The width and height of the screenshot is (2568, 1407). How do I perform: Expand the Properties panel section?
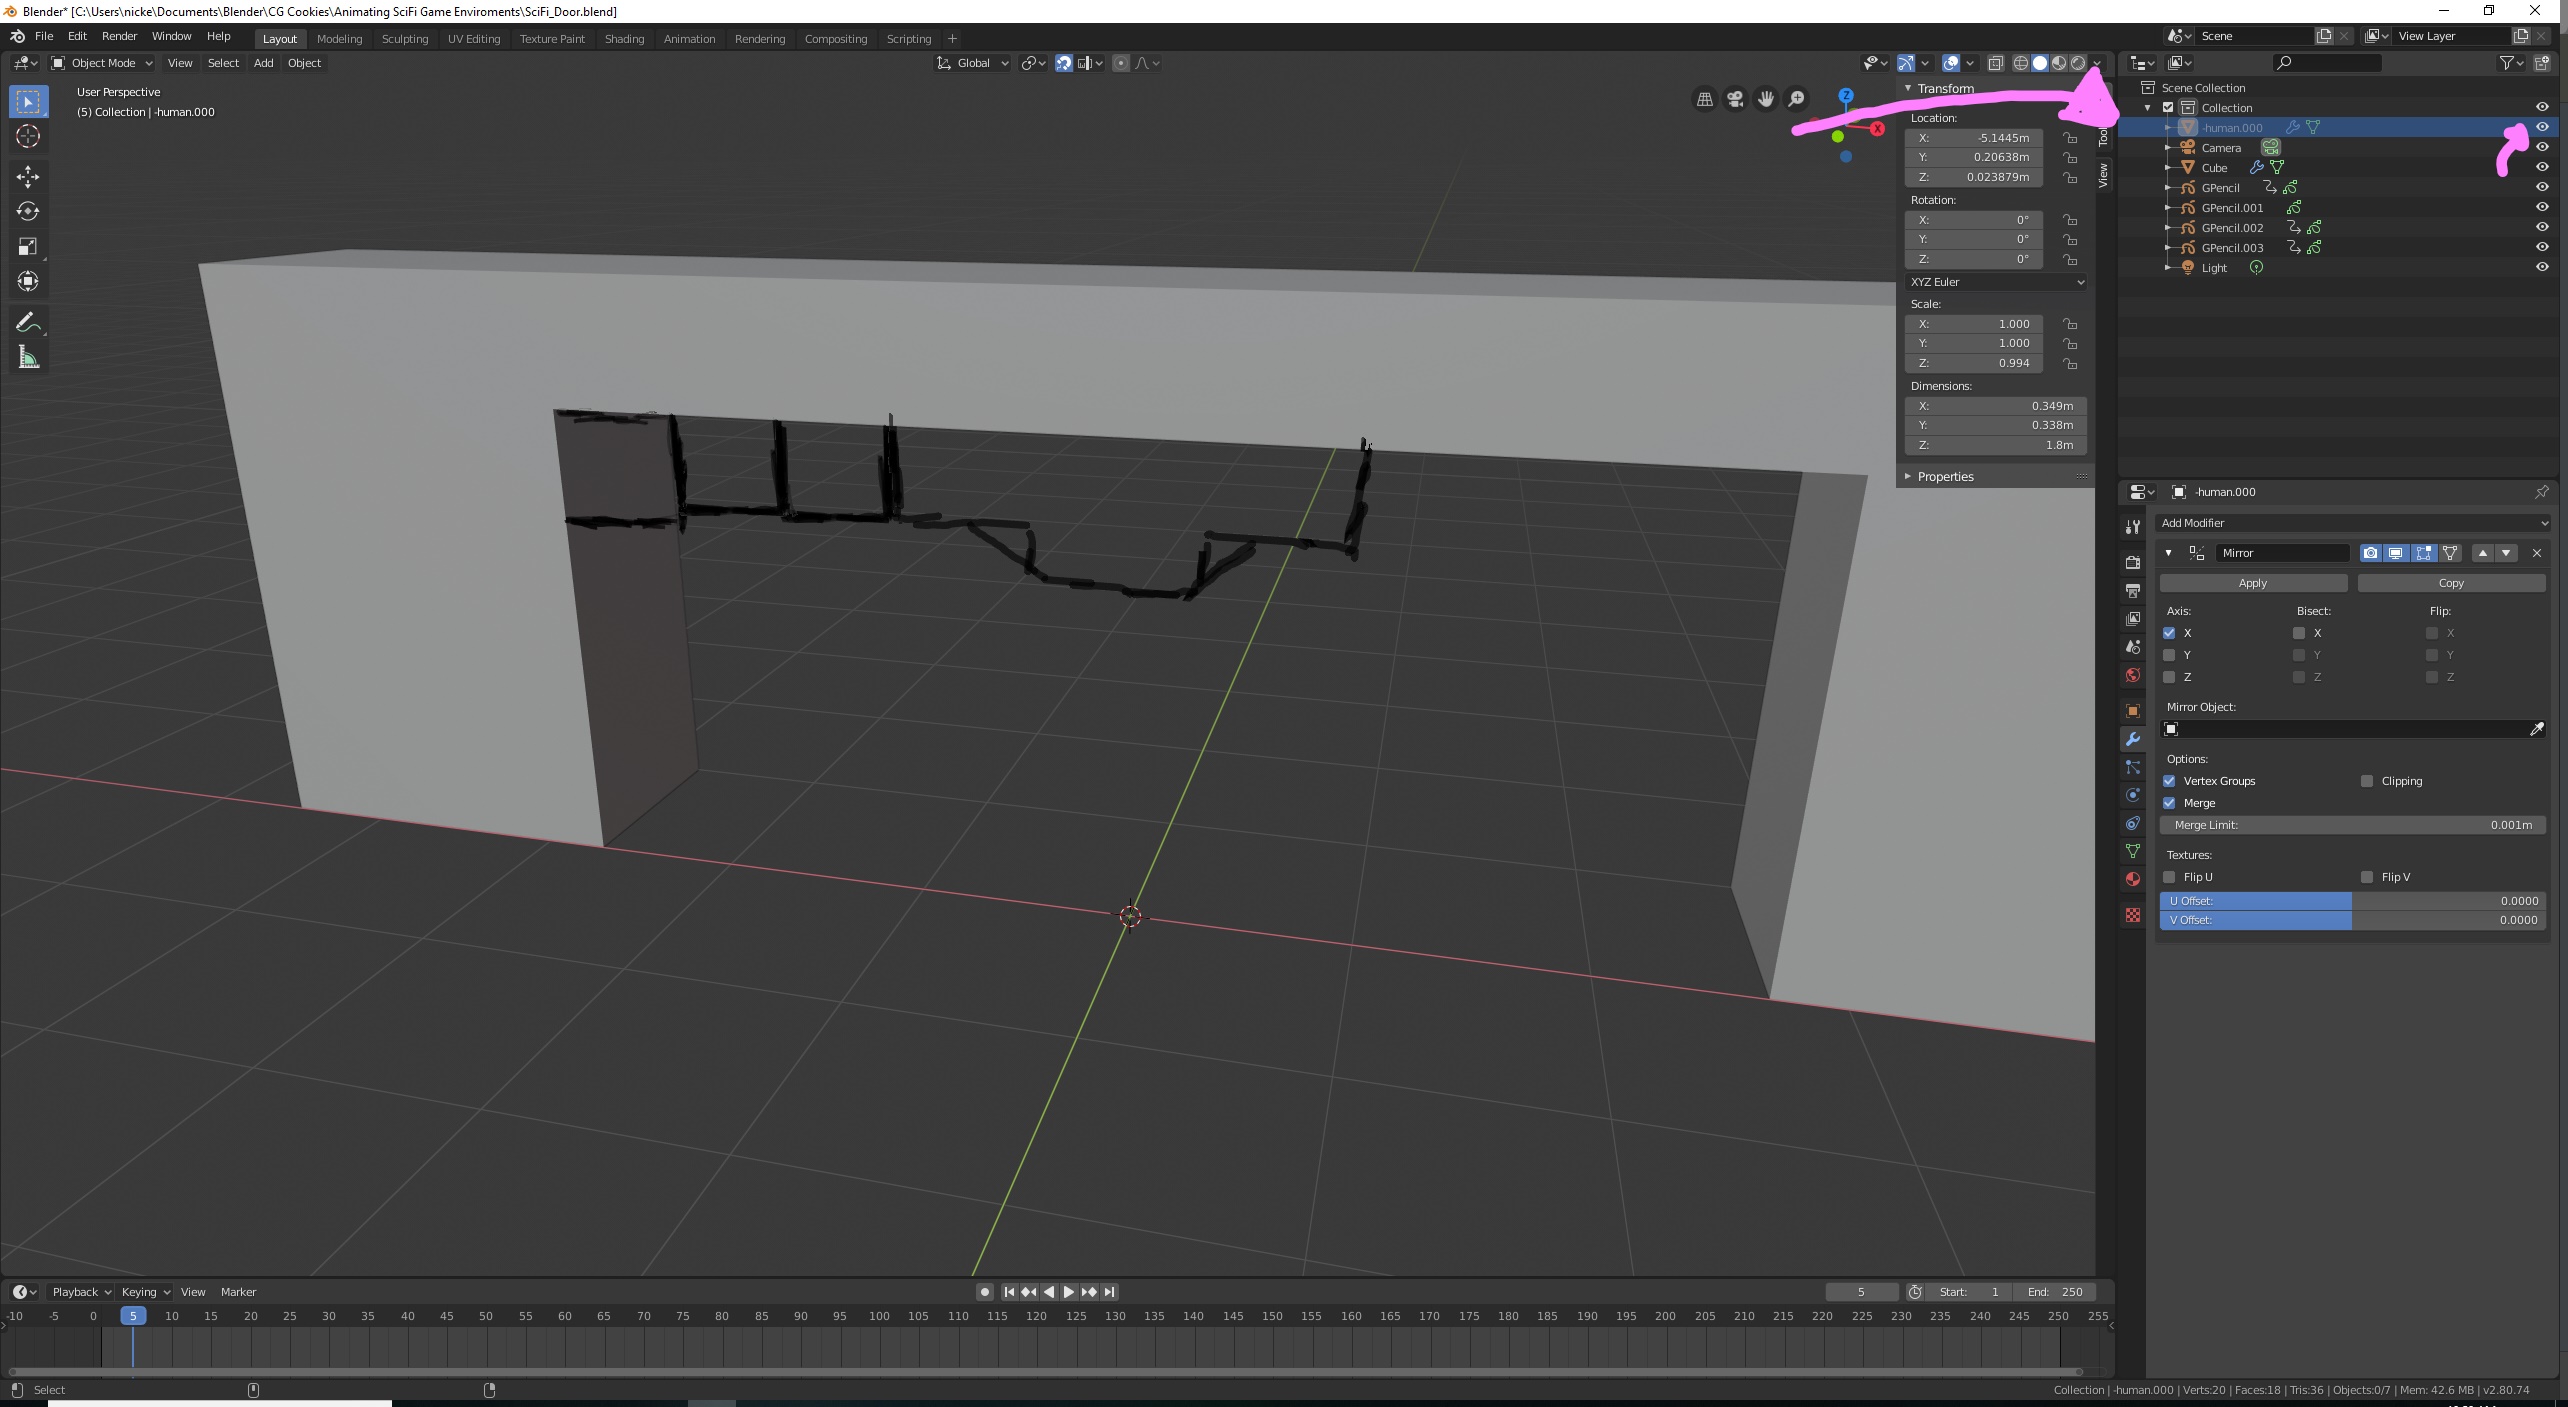(1945, 477)
